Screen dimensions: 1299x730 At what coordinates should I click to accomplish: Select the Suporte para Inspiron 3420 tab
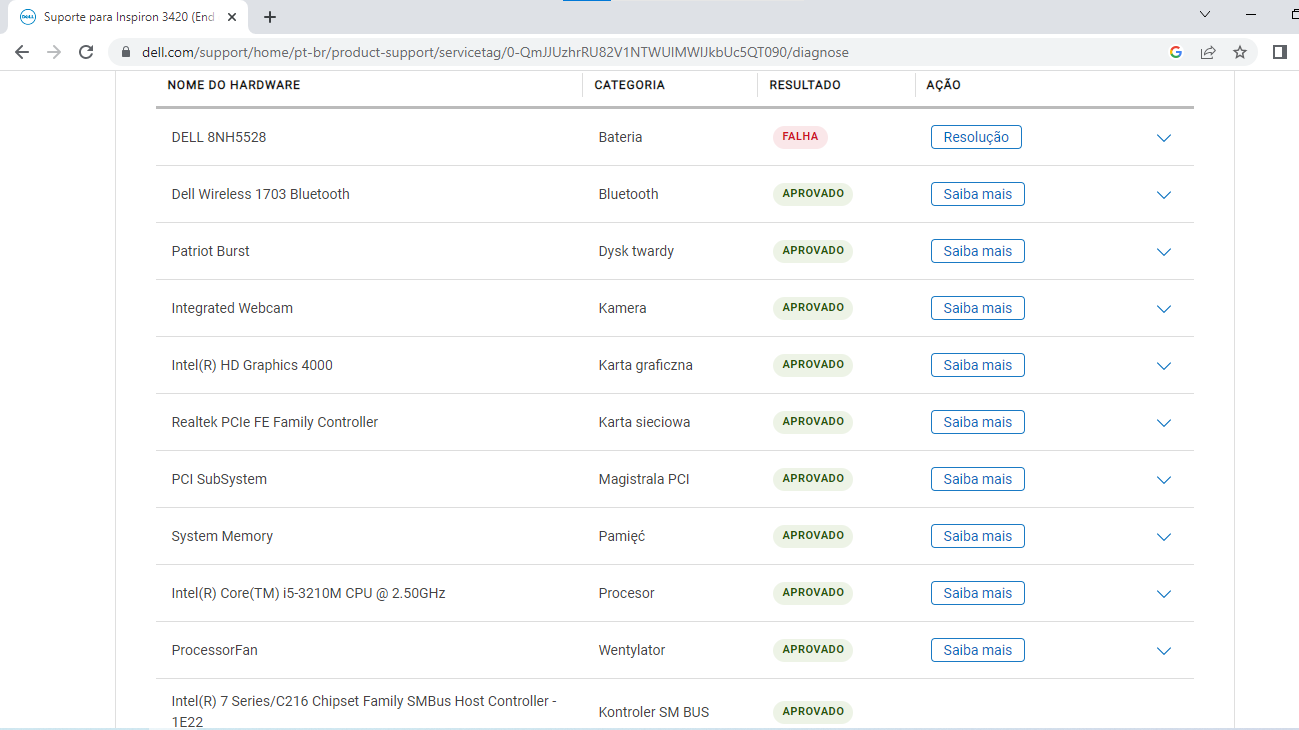pyautogui.click(x=128, y=17)
